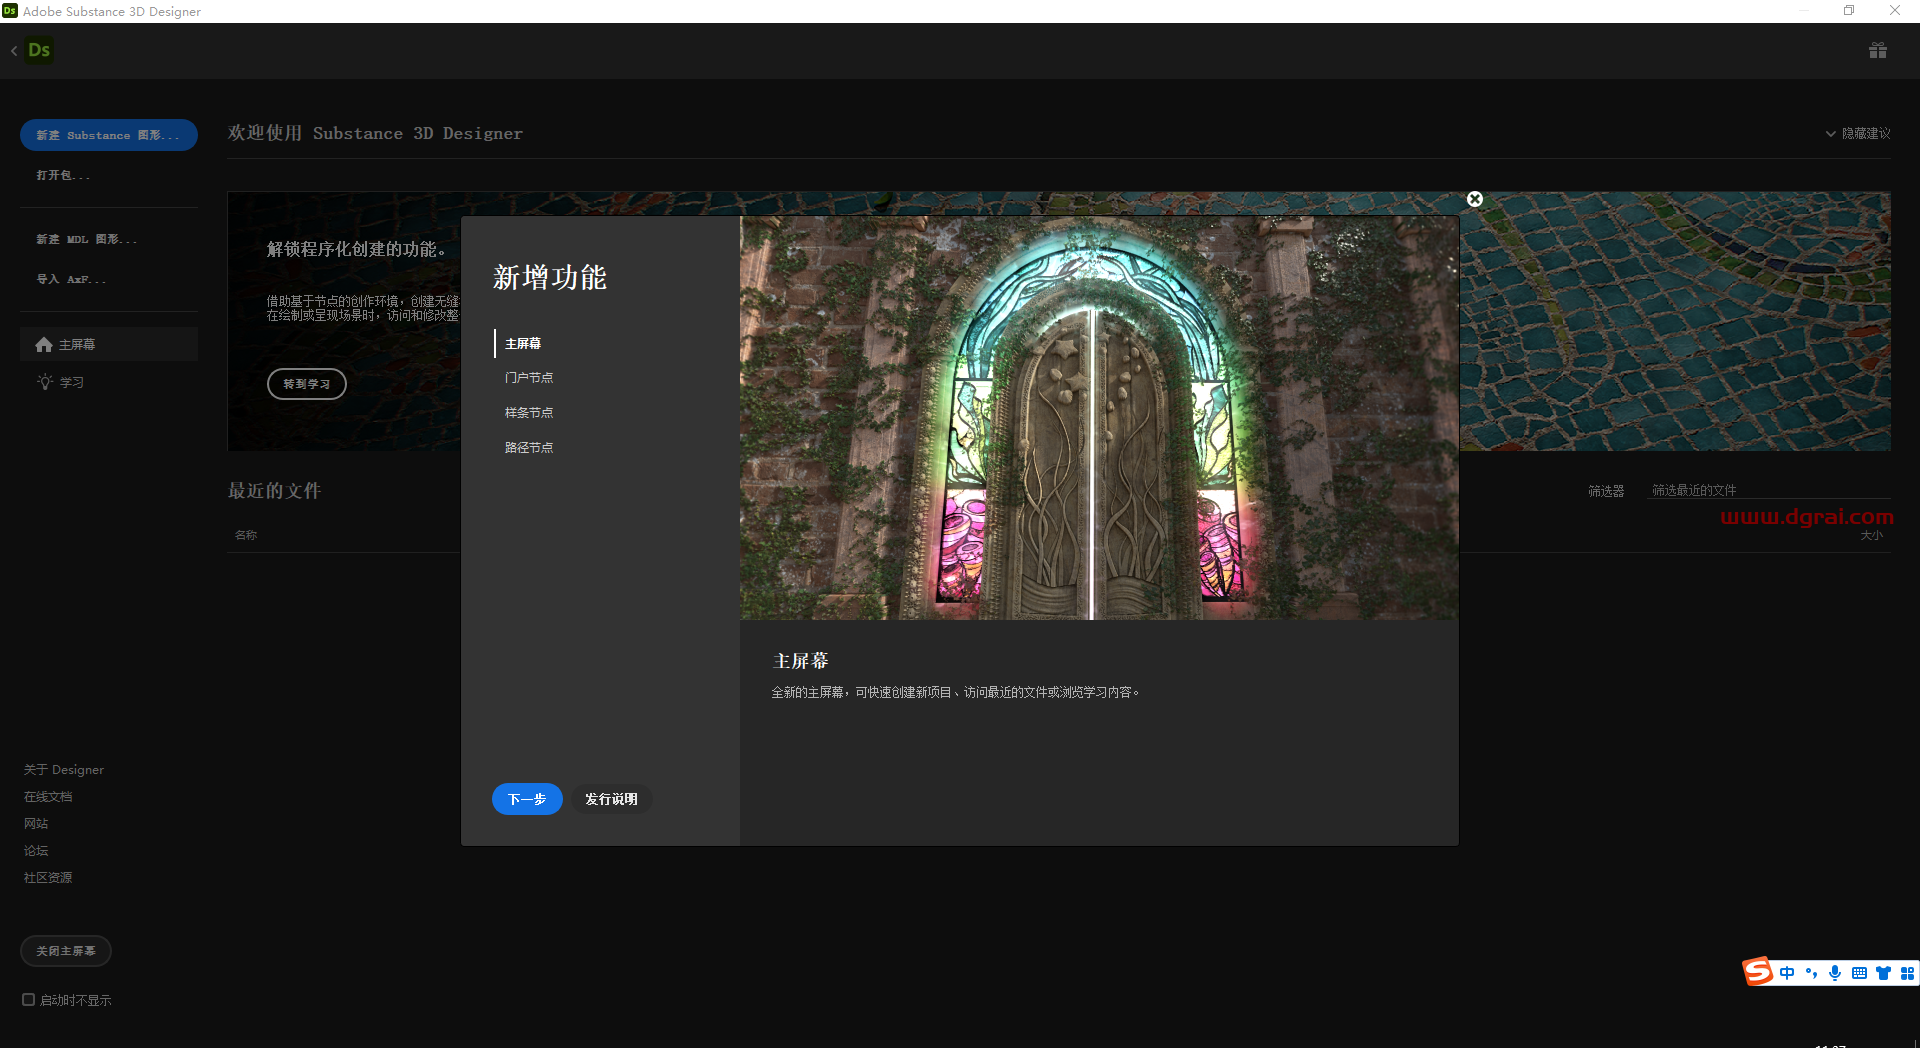
Task: Click 新建 Substance 图形 button
Action: pos(109,135)
